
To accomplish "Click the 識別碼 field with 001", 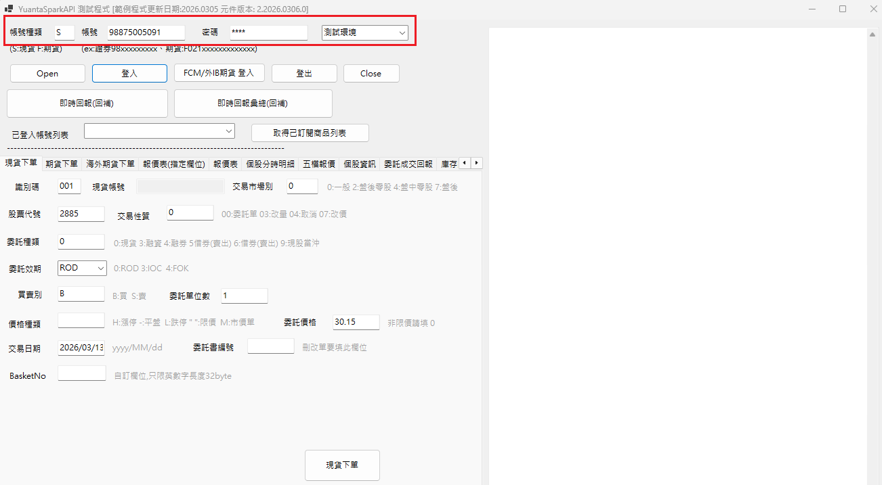I will pos(69,186).
